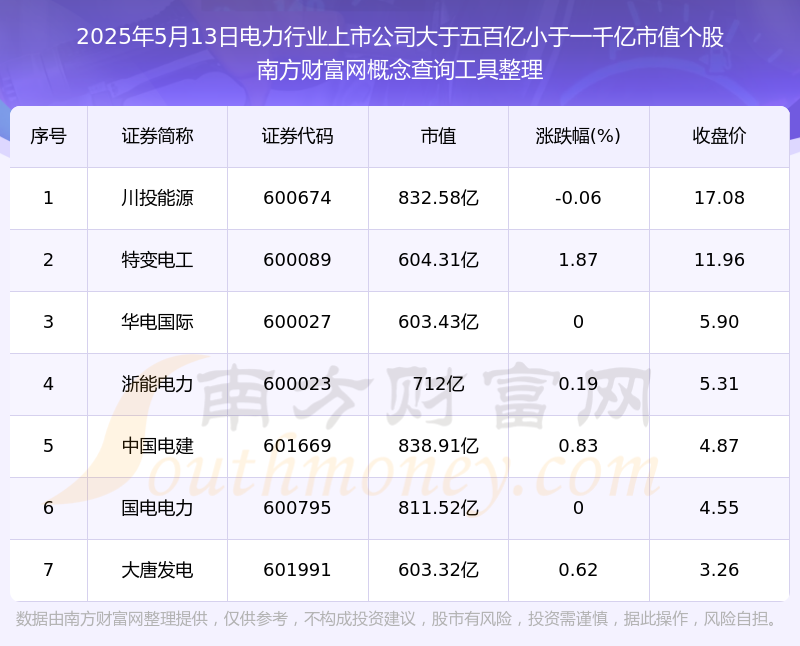Click stock code 600674
Image resolution: width=800 pixels, height=646 pixels.
(297, 198)
